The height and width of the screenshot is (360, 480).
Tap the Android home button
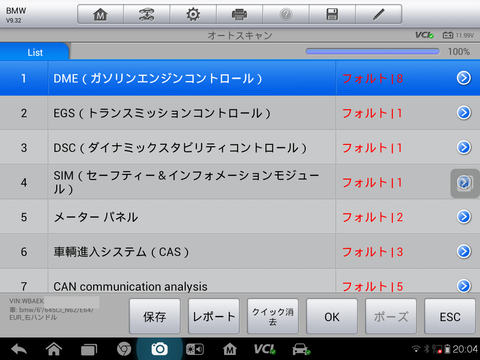(54, 349)
